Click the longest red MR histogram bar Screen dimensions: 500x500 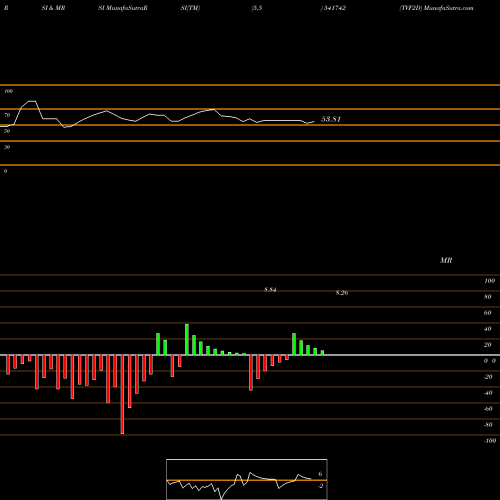[x=122, y=394]
